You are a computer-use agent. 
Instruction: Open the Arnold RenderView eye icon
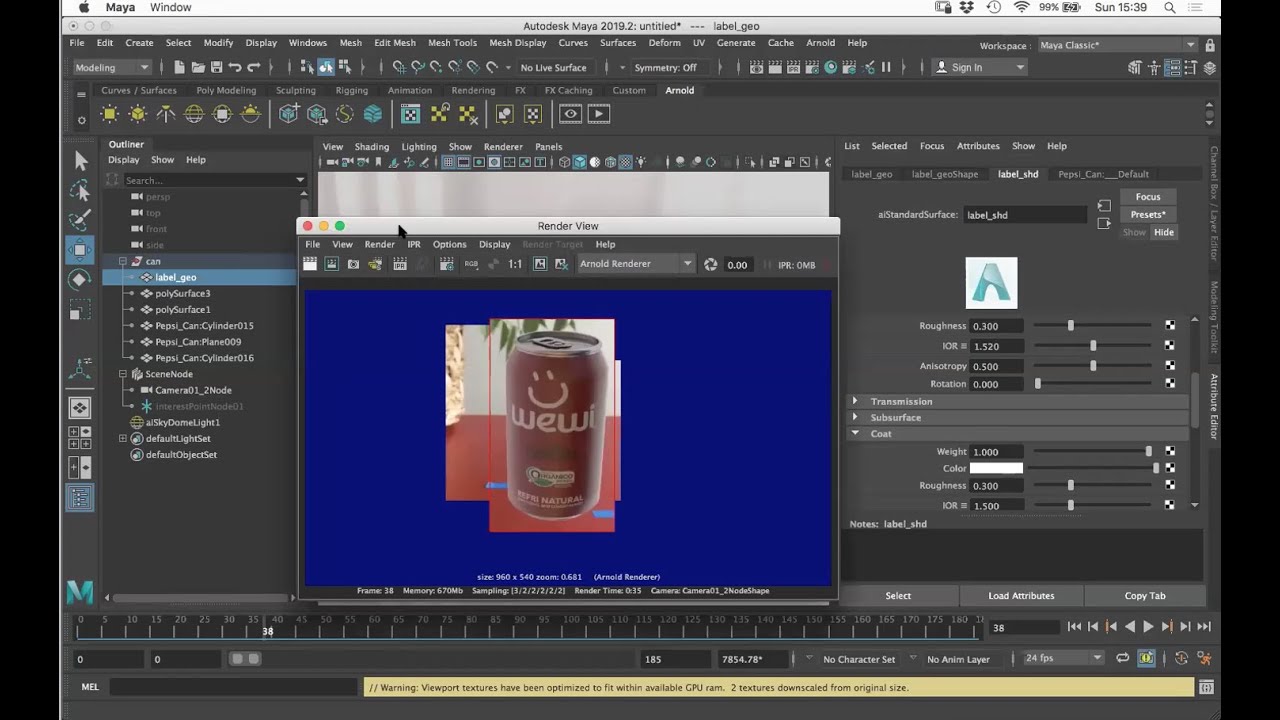pos(571,114)
